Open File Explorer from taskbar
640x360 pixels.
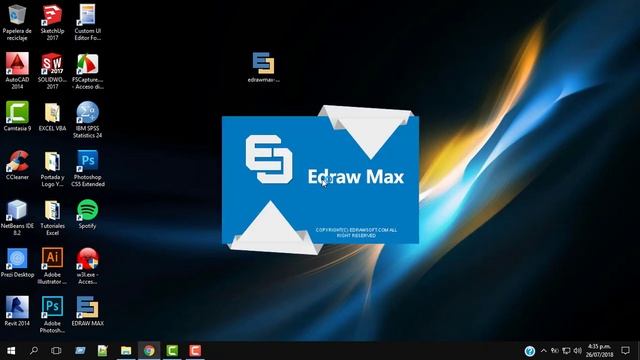[x=126, y=351]
